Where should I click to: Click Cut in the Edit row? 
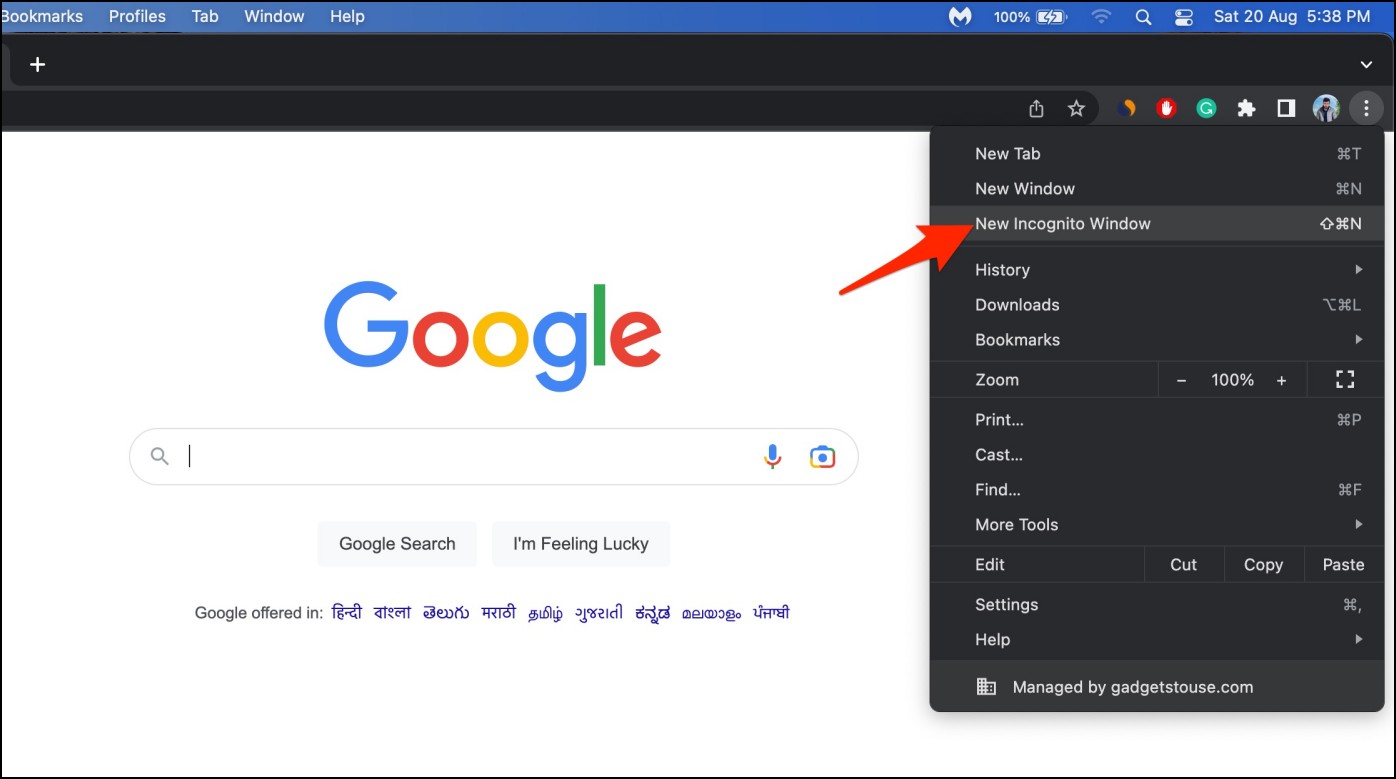point(1184,565)
